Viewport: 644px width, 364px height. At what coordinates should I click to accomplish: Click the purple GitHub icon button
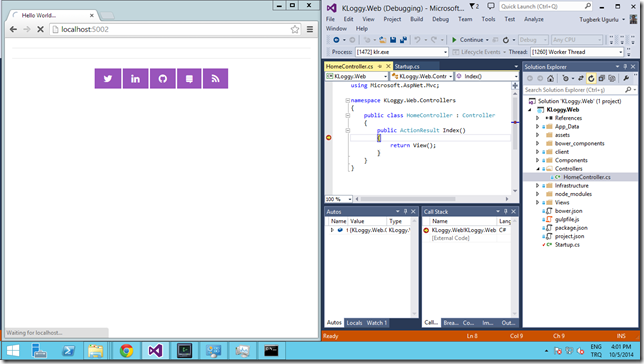coord(163,78)
